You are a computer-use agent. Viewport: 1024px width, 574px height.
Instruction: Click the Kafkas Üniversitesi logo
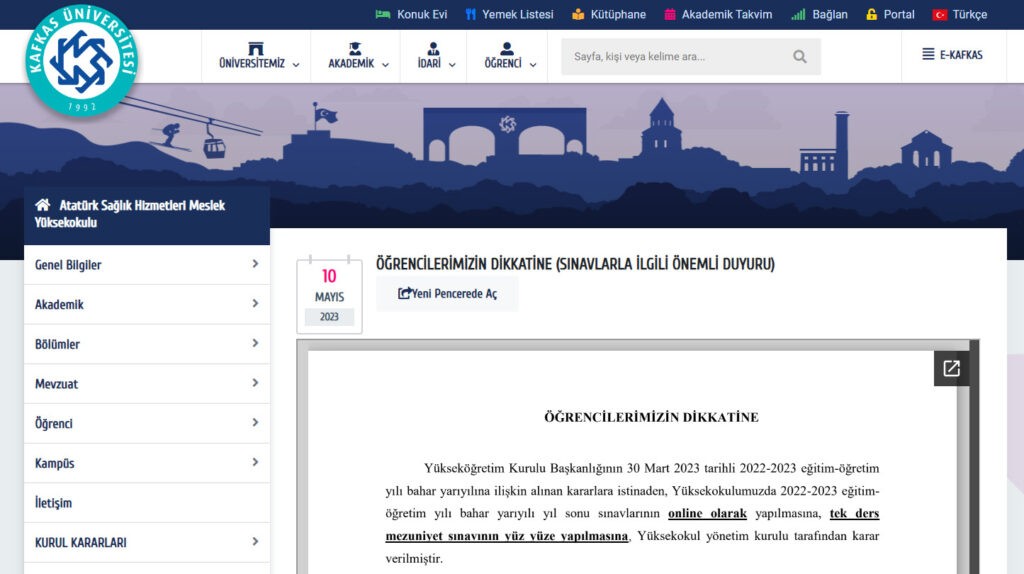(82, 61)
